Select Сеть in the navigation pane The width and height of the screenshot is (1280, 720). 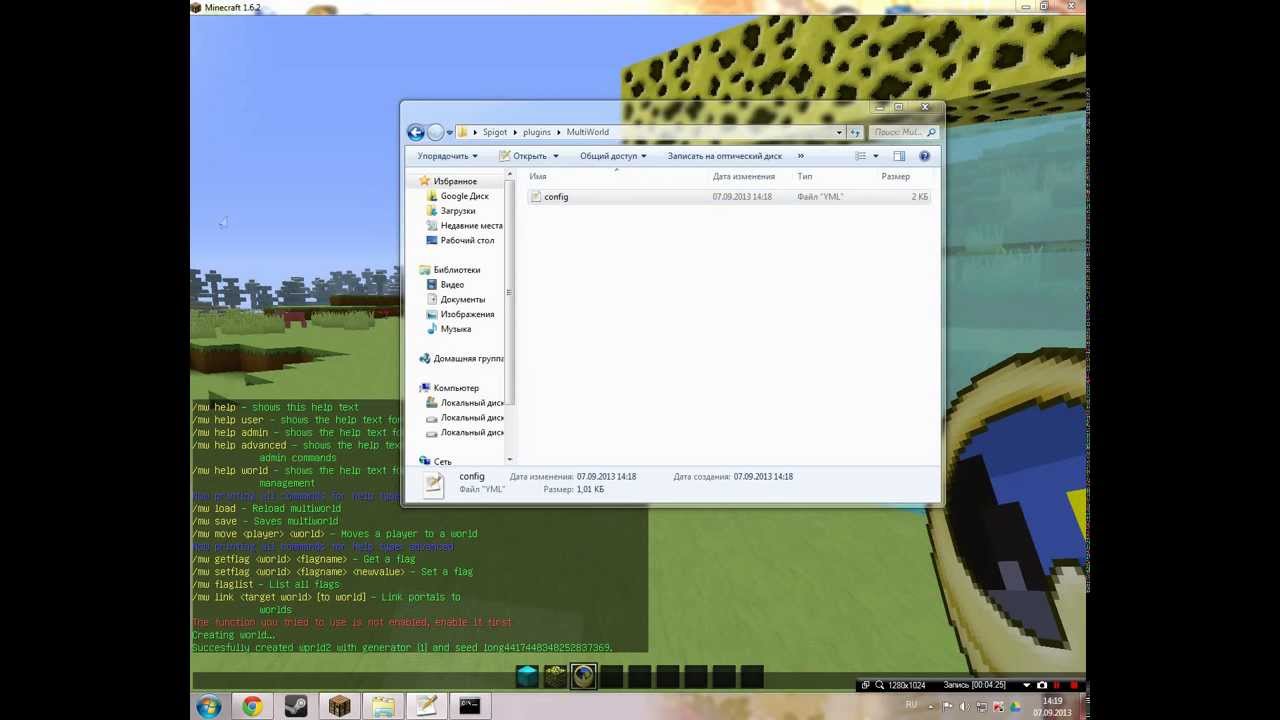pyautogui.click(x=442, y=462)
